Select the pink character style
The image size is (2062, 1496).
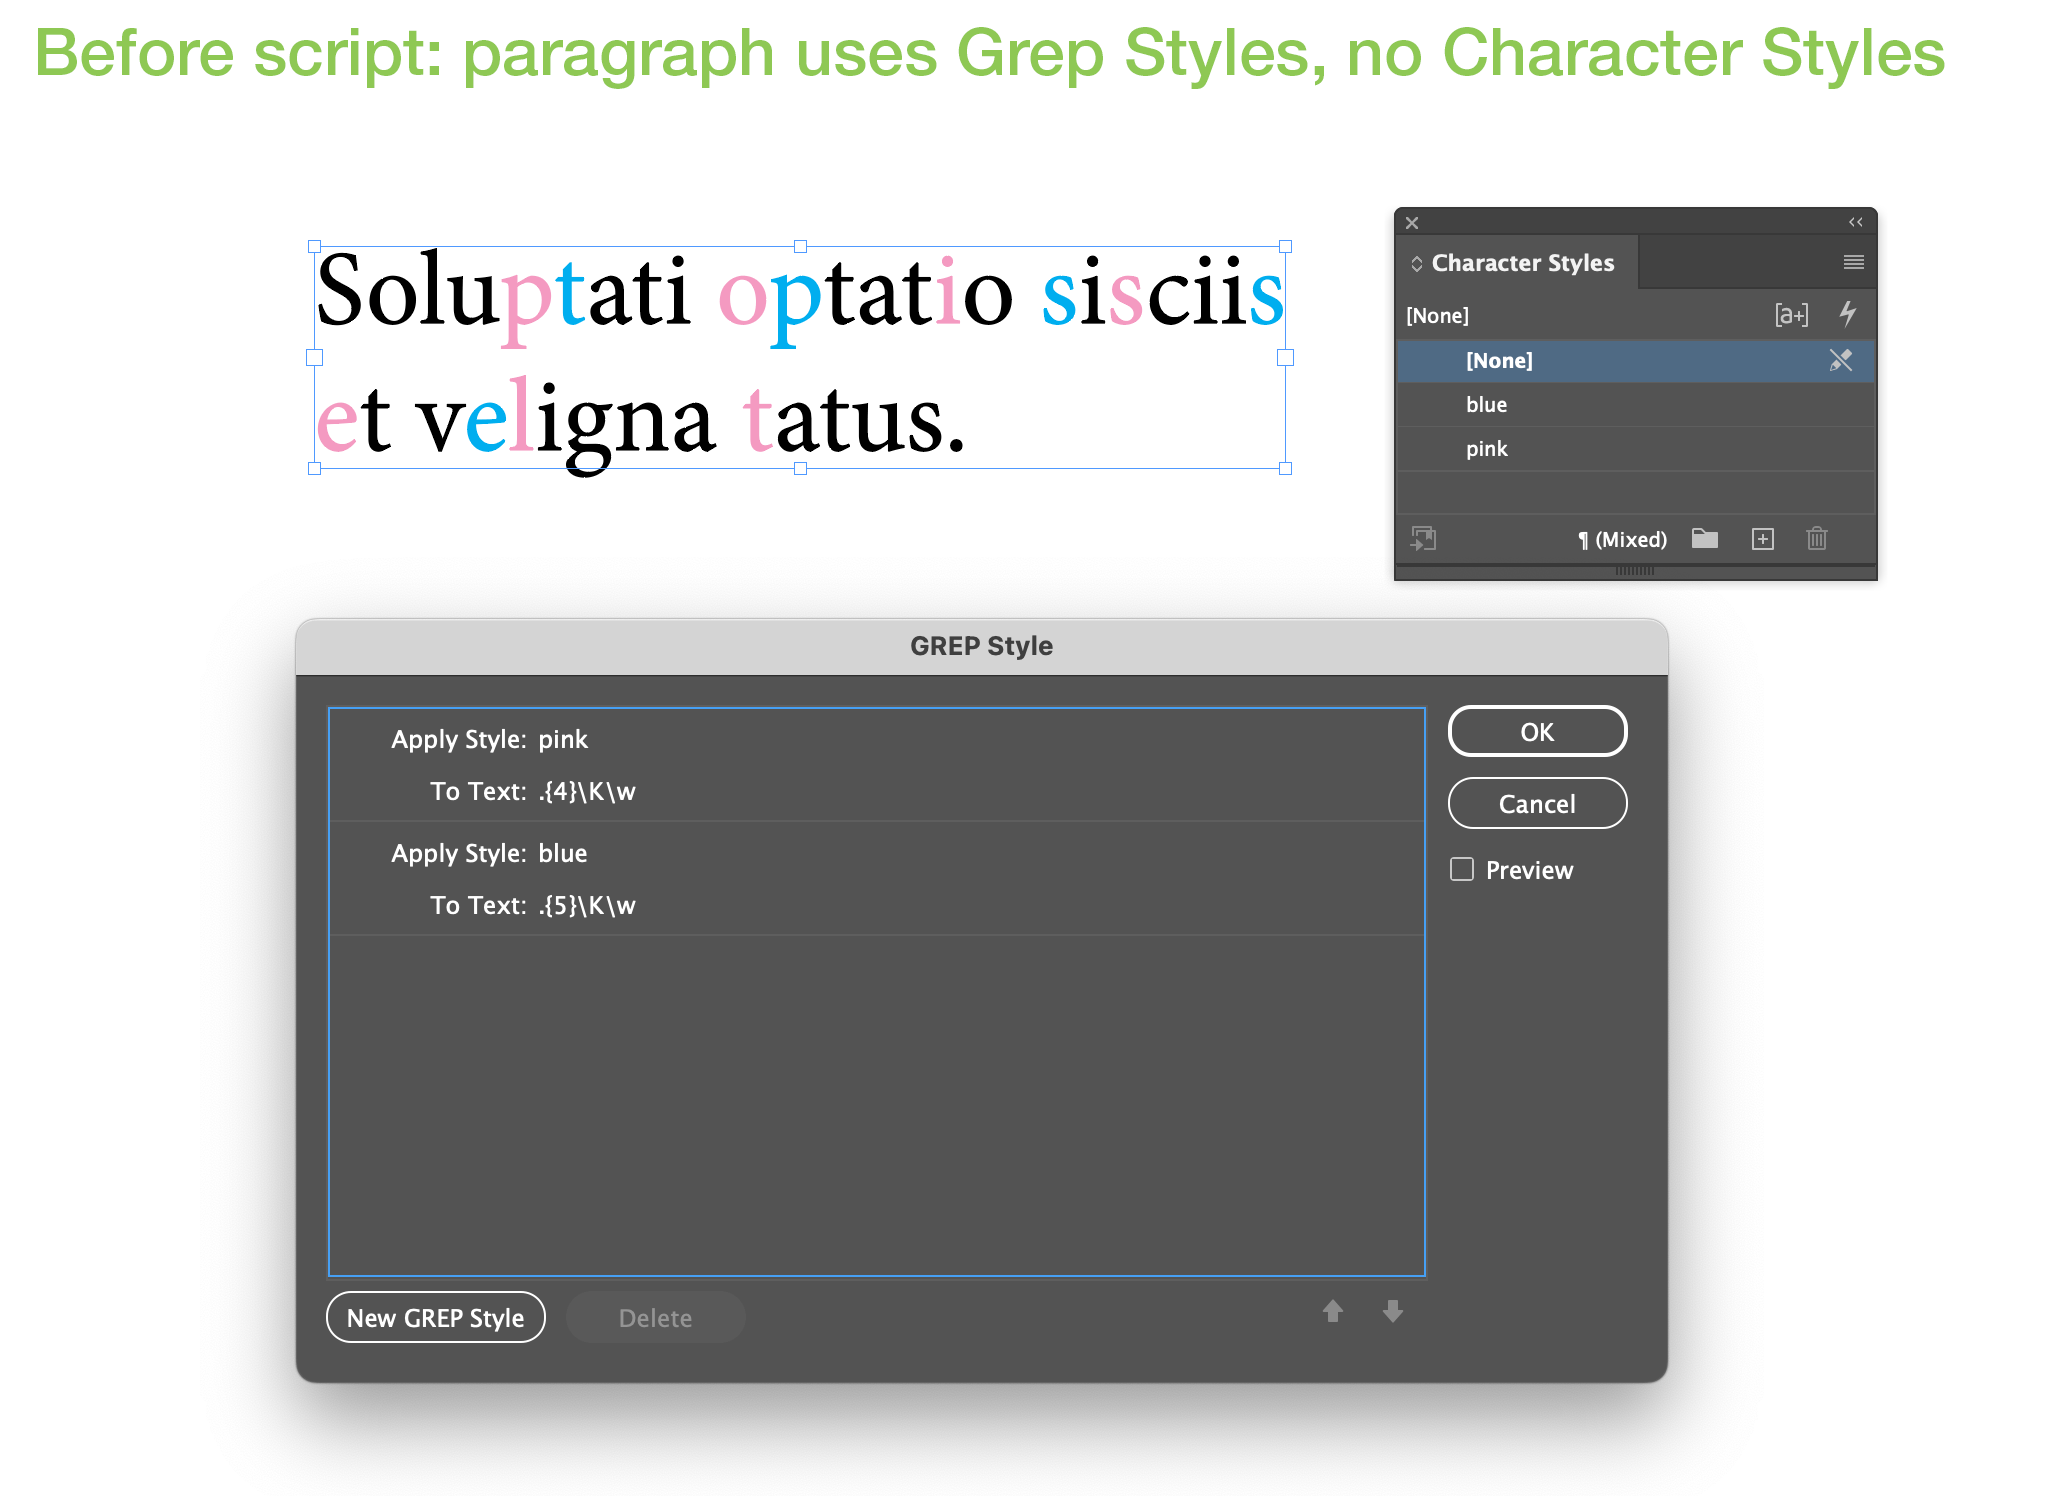(1487, 449)
